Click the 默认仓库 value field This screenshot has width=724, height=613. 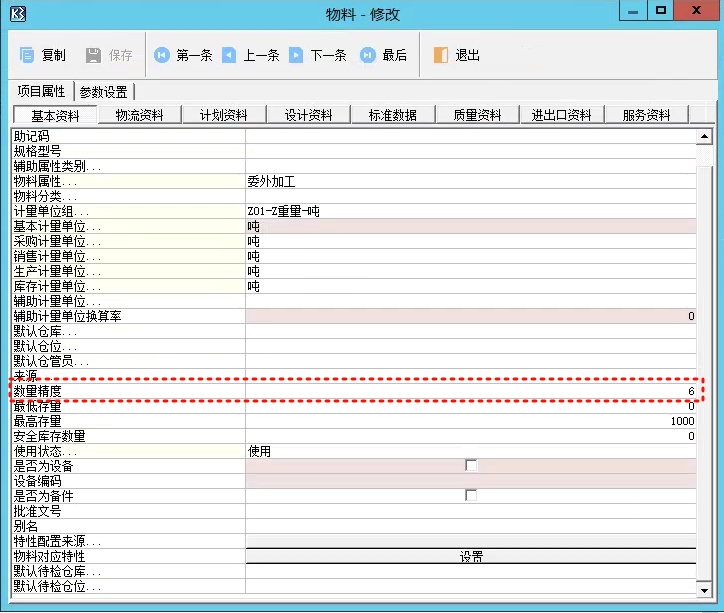(x=471, y=331)
